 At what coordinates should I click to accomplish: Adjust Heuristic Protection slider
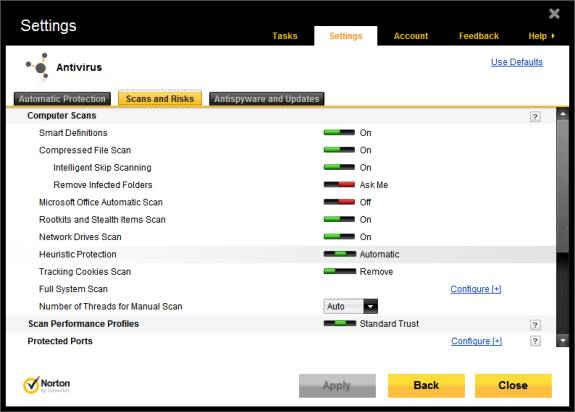point(340,254)
